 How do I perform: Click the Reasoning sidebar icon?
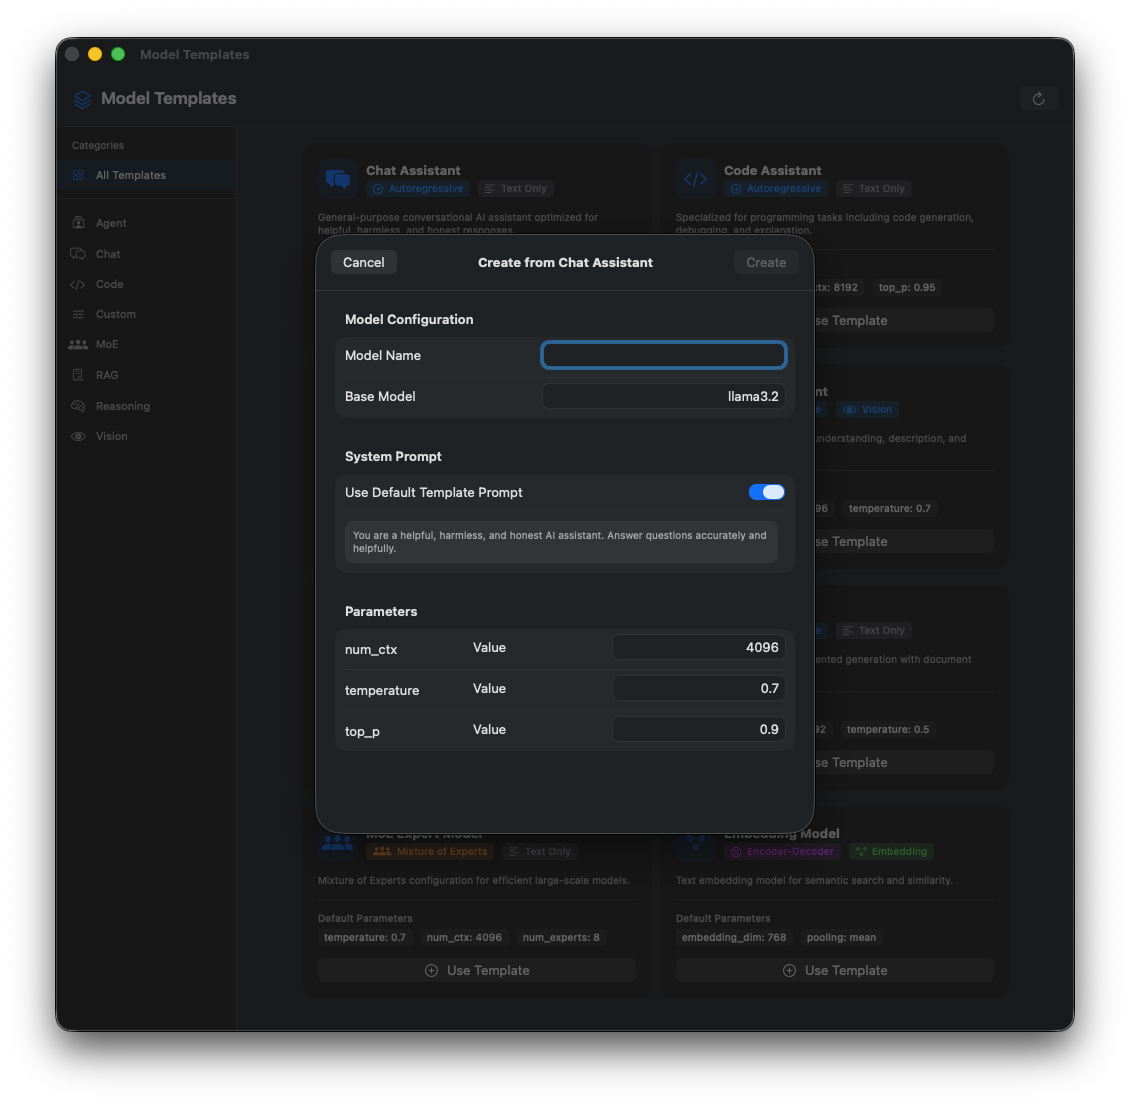pos(78,406)
